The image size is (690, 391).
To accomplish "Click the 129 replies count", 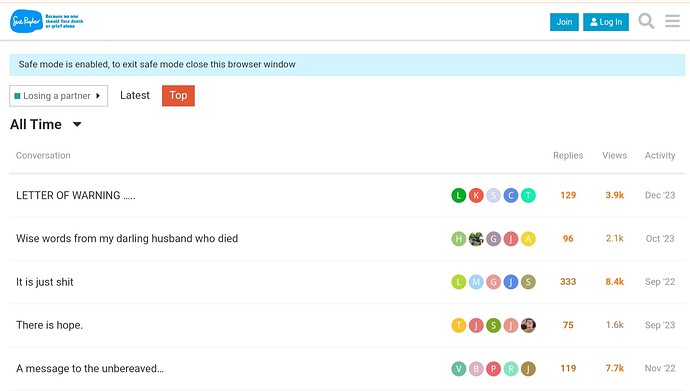I will click(568, 195).
